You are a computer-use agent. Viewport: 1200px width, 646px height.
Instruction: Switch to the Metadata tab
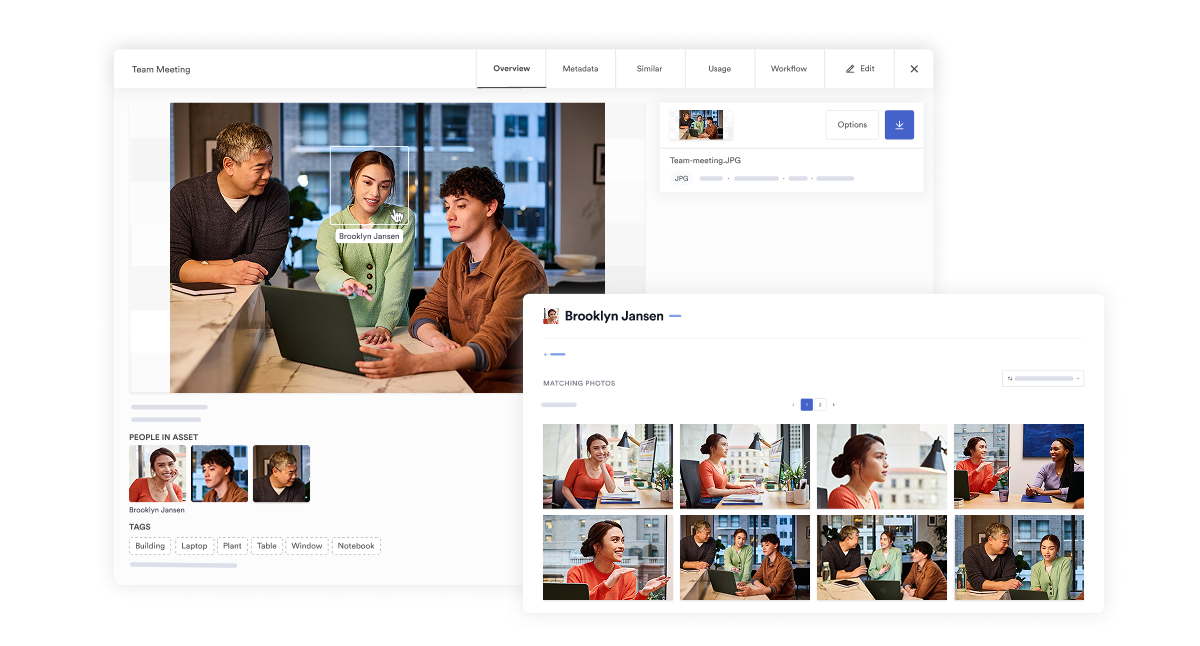pyautogui.click(x=580, y=69)
